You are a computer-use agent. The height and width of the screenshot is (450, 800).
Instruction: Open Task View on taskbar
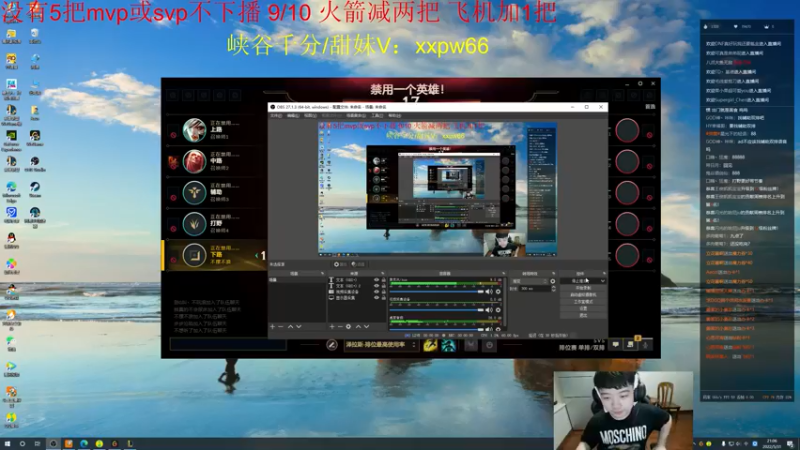coord(37,444)
